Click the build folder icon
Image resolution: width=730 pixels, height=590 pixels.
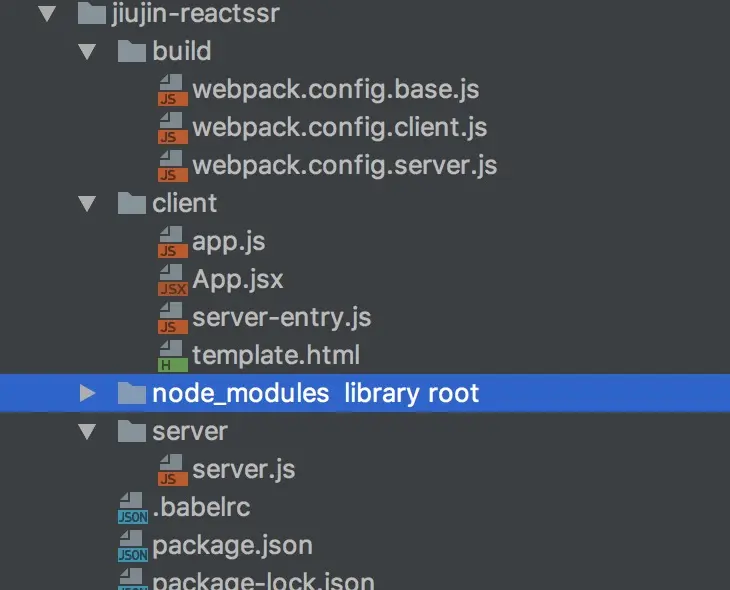click(132, 51)
